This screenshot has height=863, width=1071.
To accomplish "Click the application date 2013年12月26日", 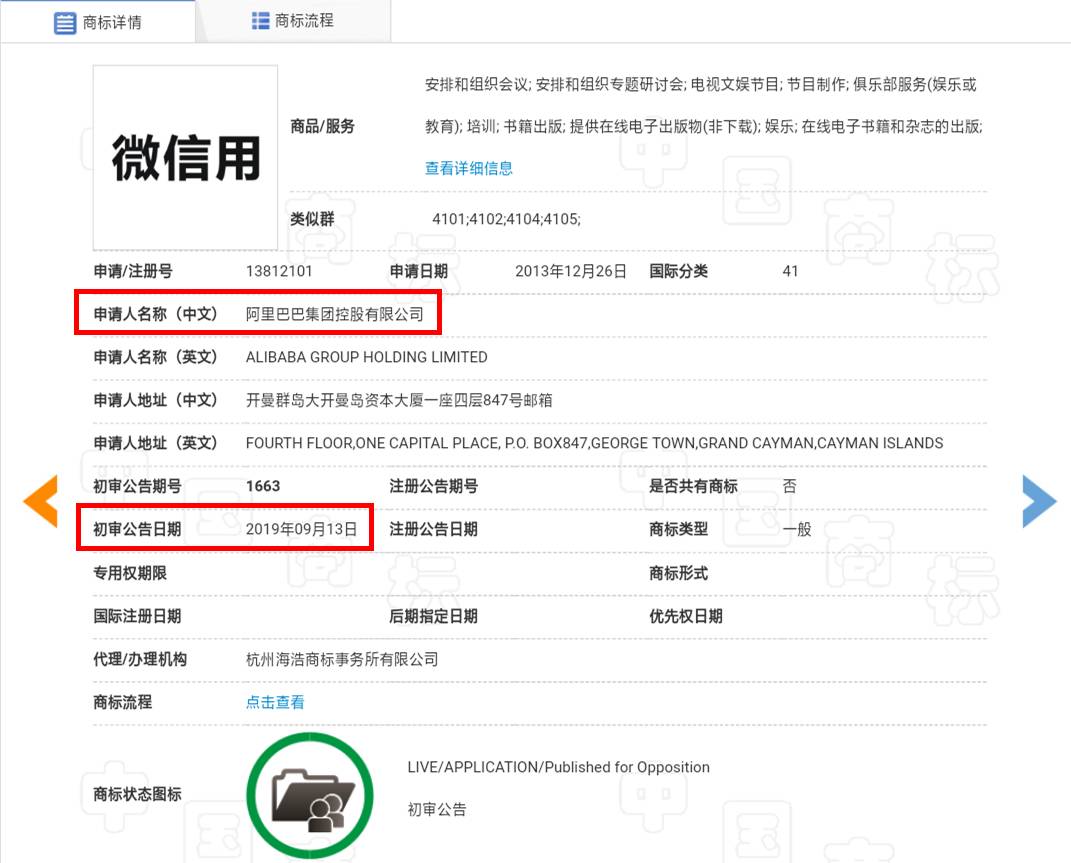I will click(571, 271).
